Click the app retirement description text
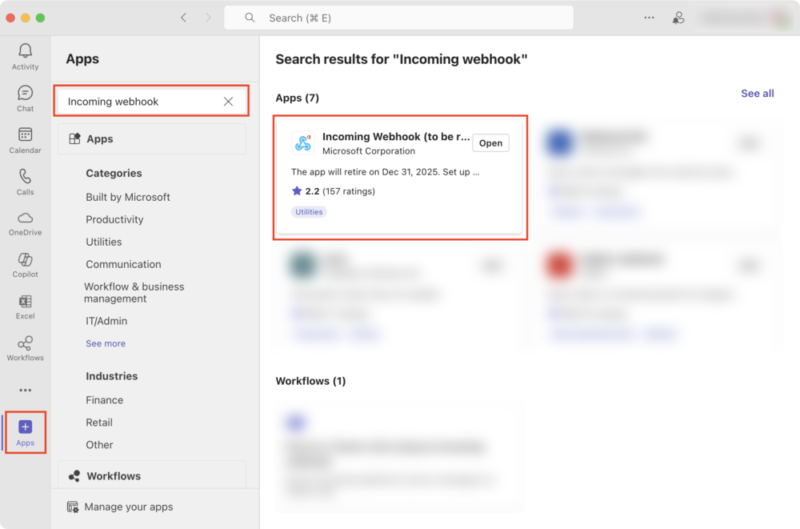The image size is (800, 529). (385, 172)
